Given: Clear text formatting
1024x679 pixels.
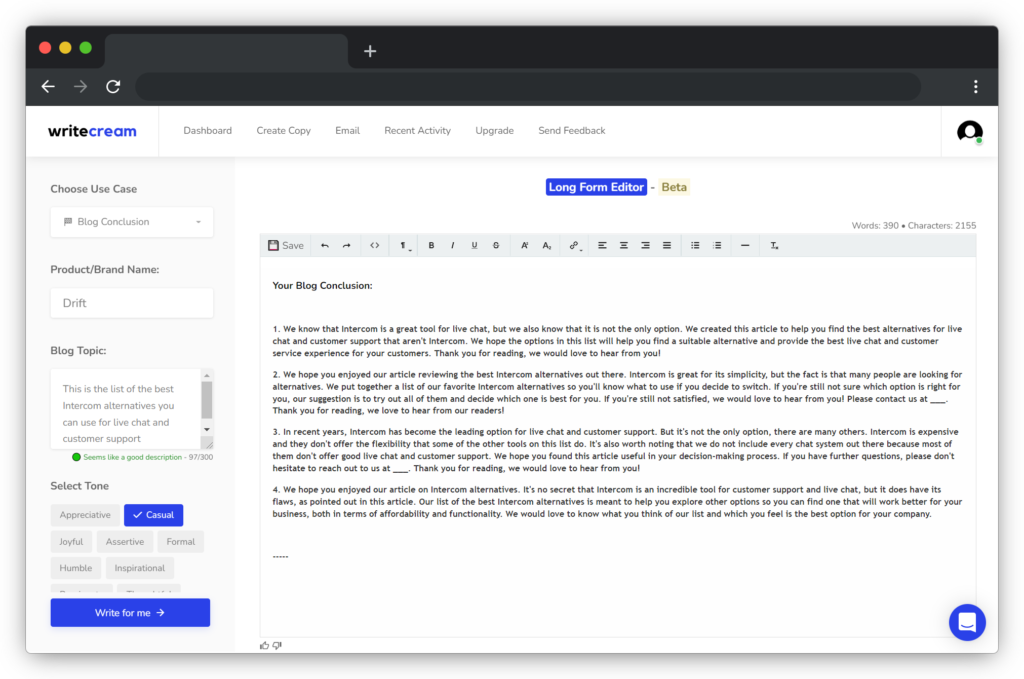Looking at the screenshot, I should coord(774,245).
